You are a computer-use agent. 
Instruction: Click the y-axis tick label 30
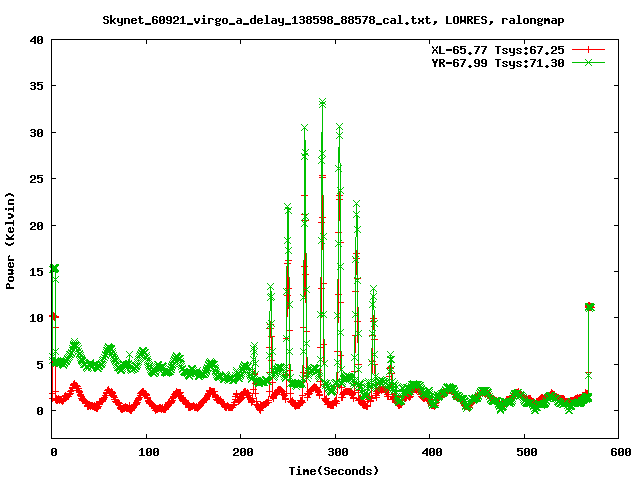tap(36, 133)
